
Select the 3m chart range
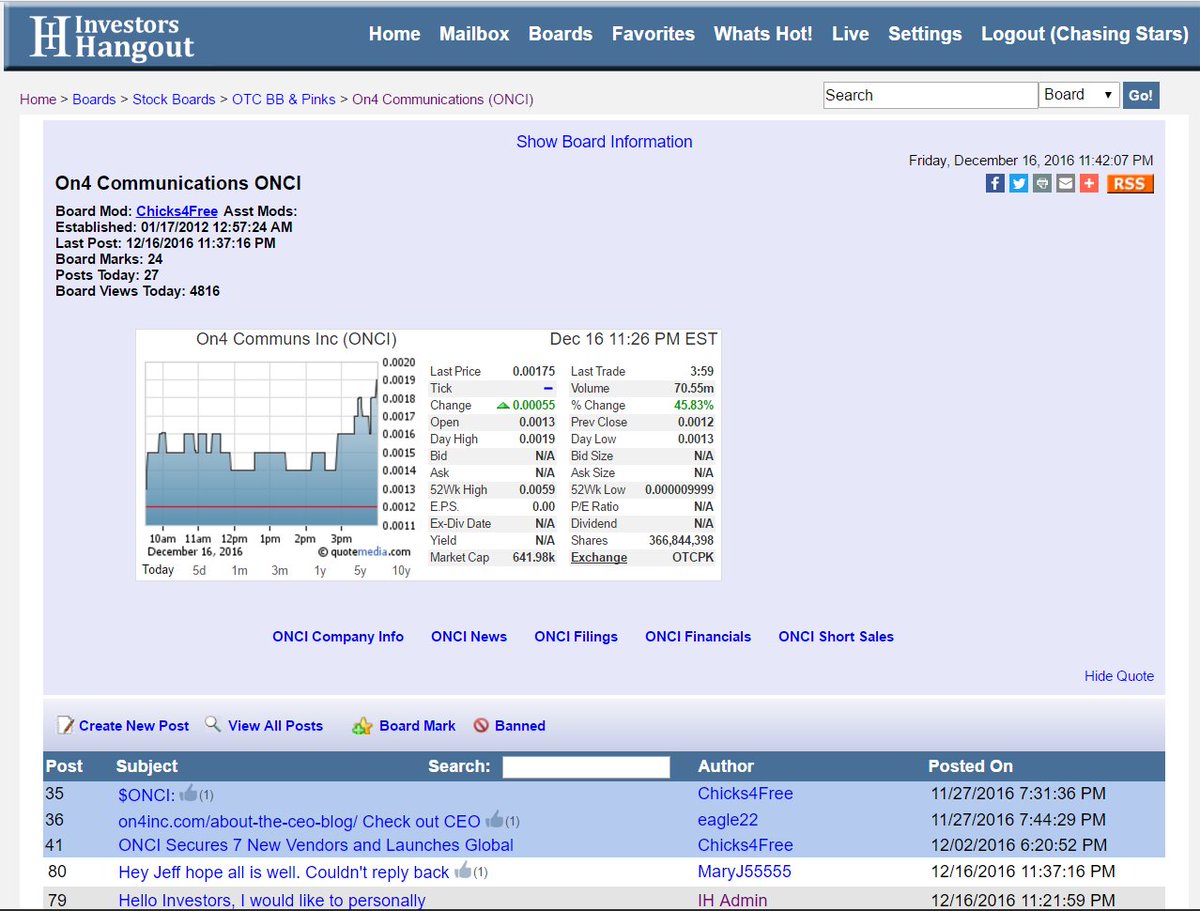[x=279, y=570]
